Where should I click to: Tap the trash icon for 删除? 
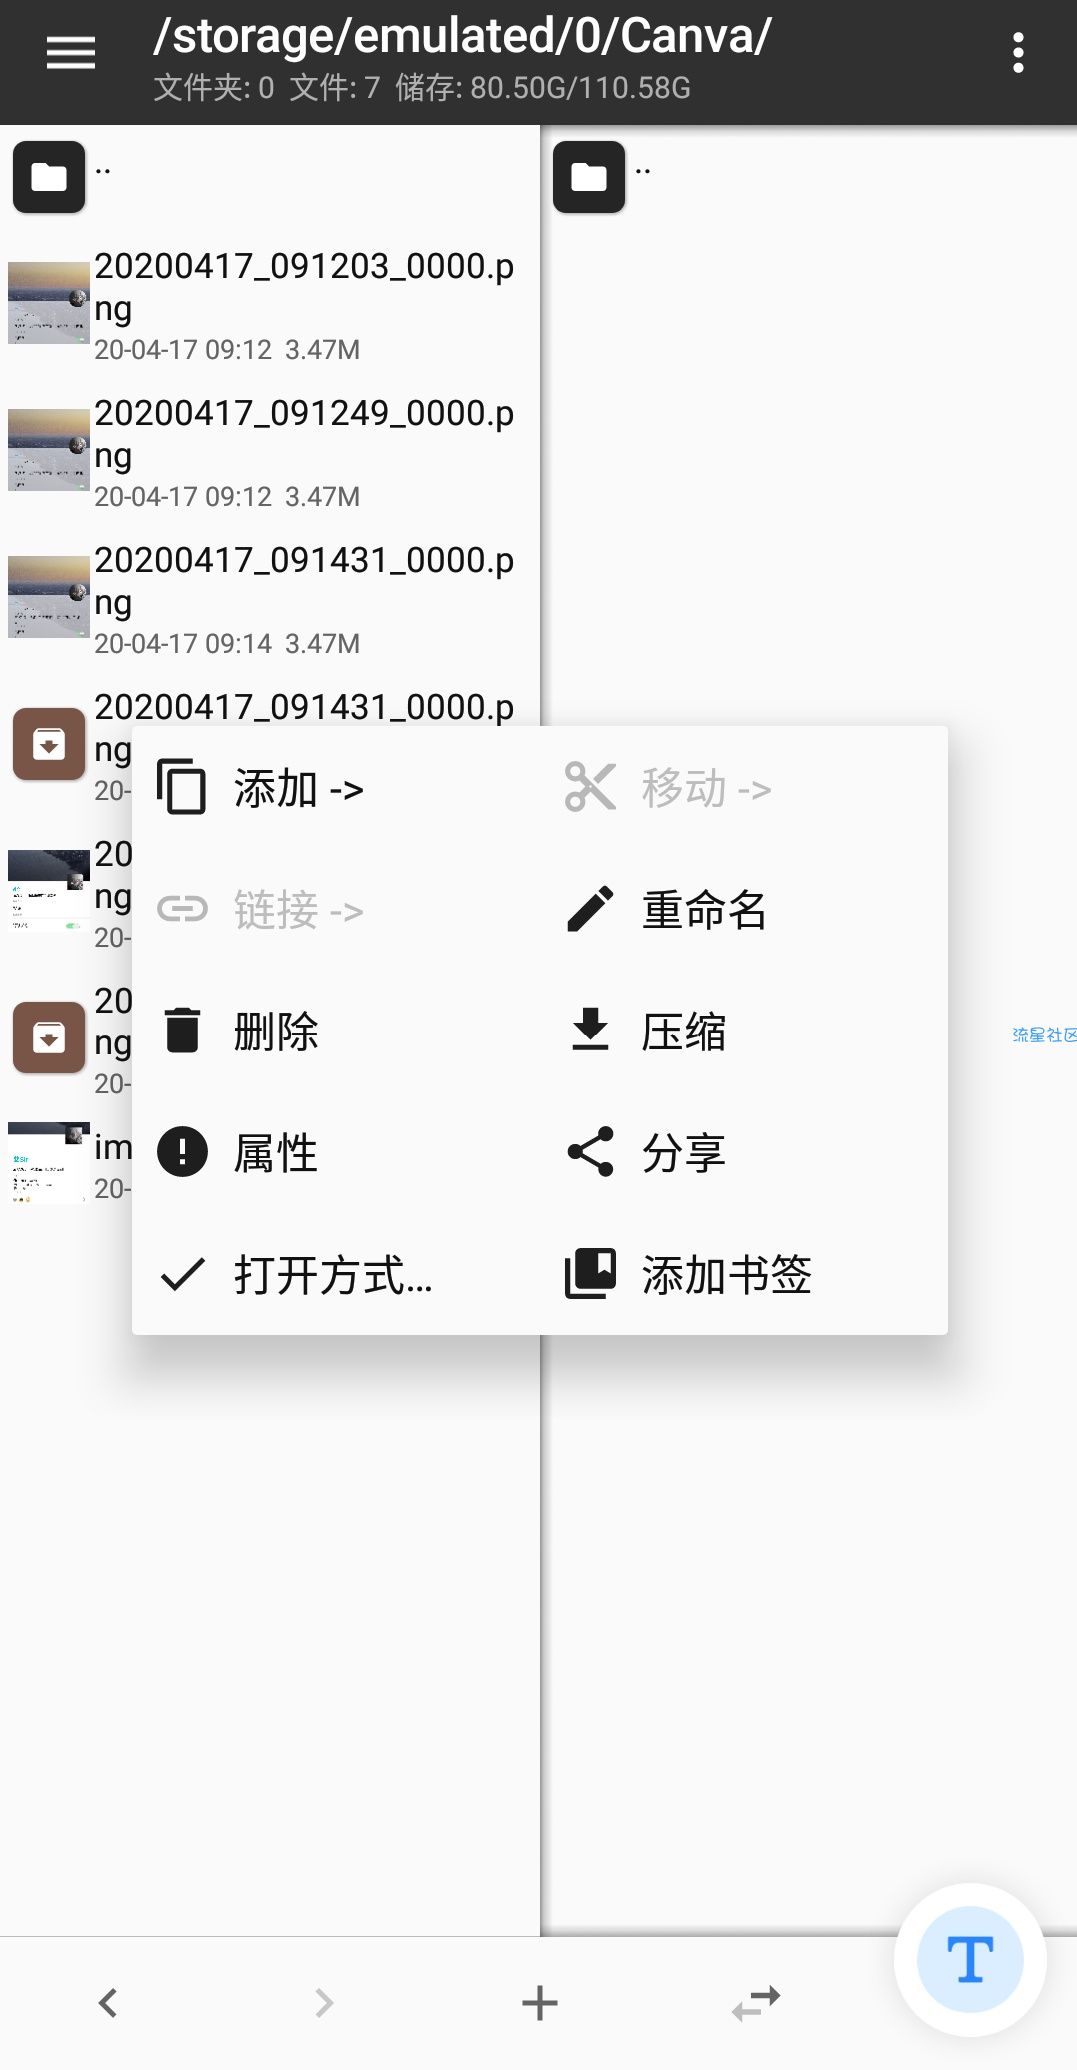pyautogui.click(x=182, y=1030)
